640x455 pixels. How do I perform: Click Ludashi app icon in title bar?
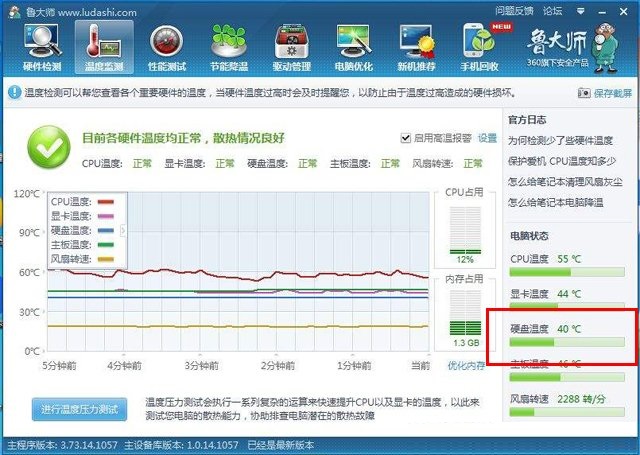[x=15, y=12]
